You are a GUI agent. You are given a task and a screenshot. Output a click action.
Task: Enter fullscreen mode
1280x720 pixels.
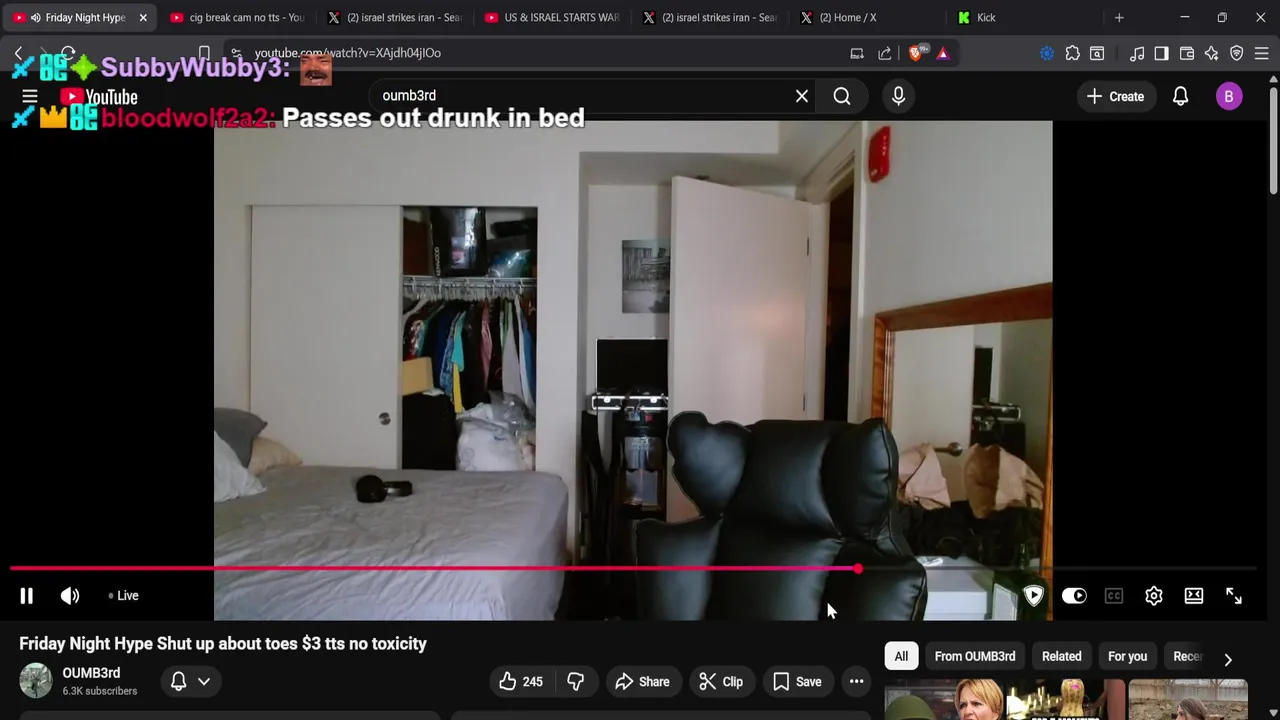1234,596
